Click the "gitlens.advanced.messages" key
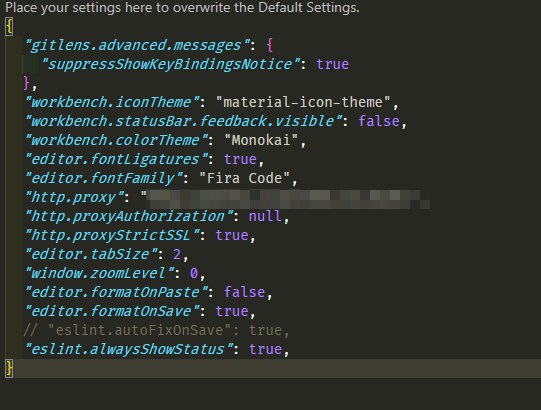 (137, 46)
